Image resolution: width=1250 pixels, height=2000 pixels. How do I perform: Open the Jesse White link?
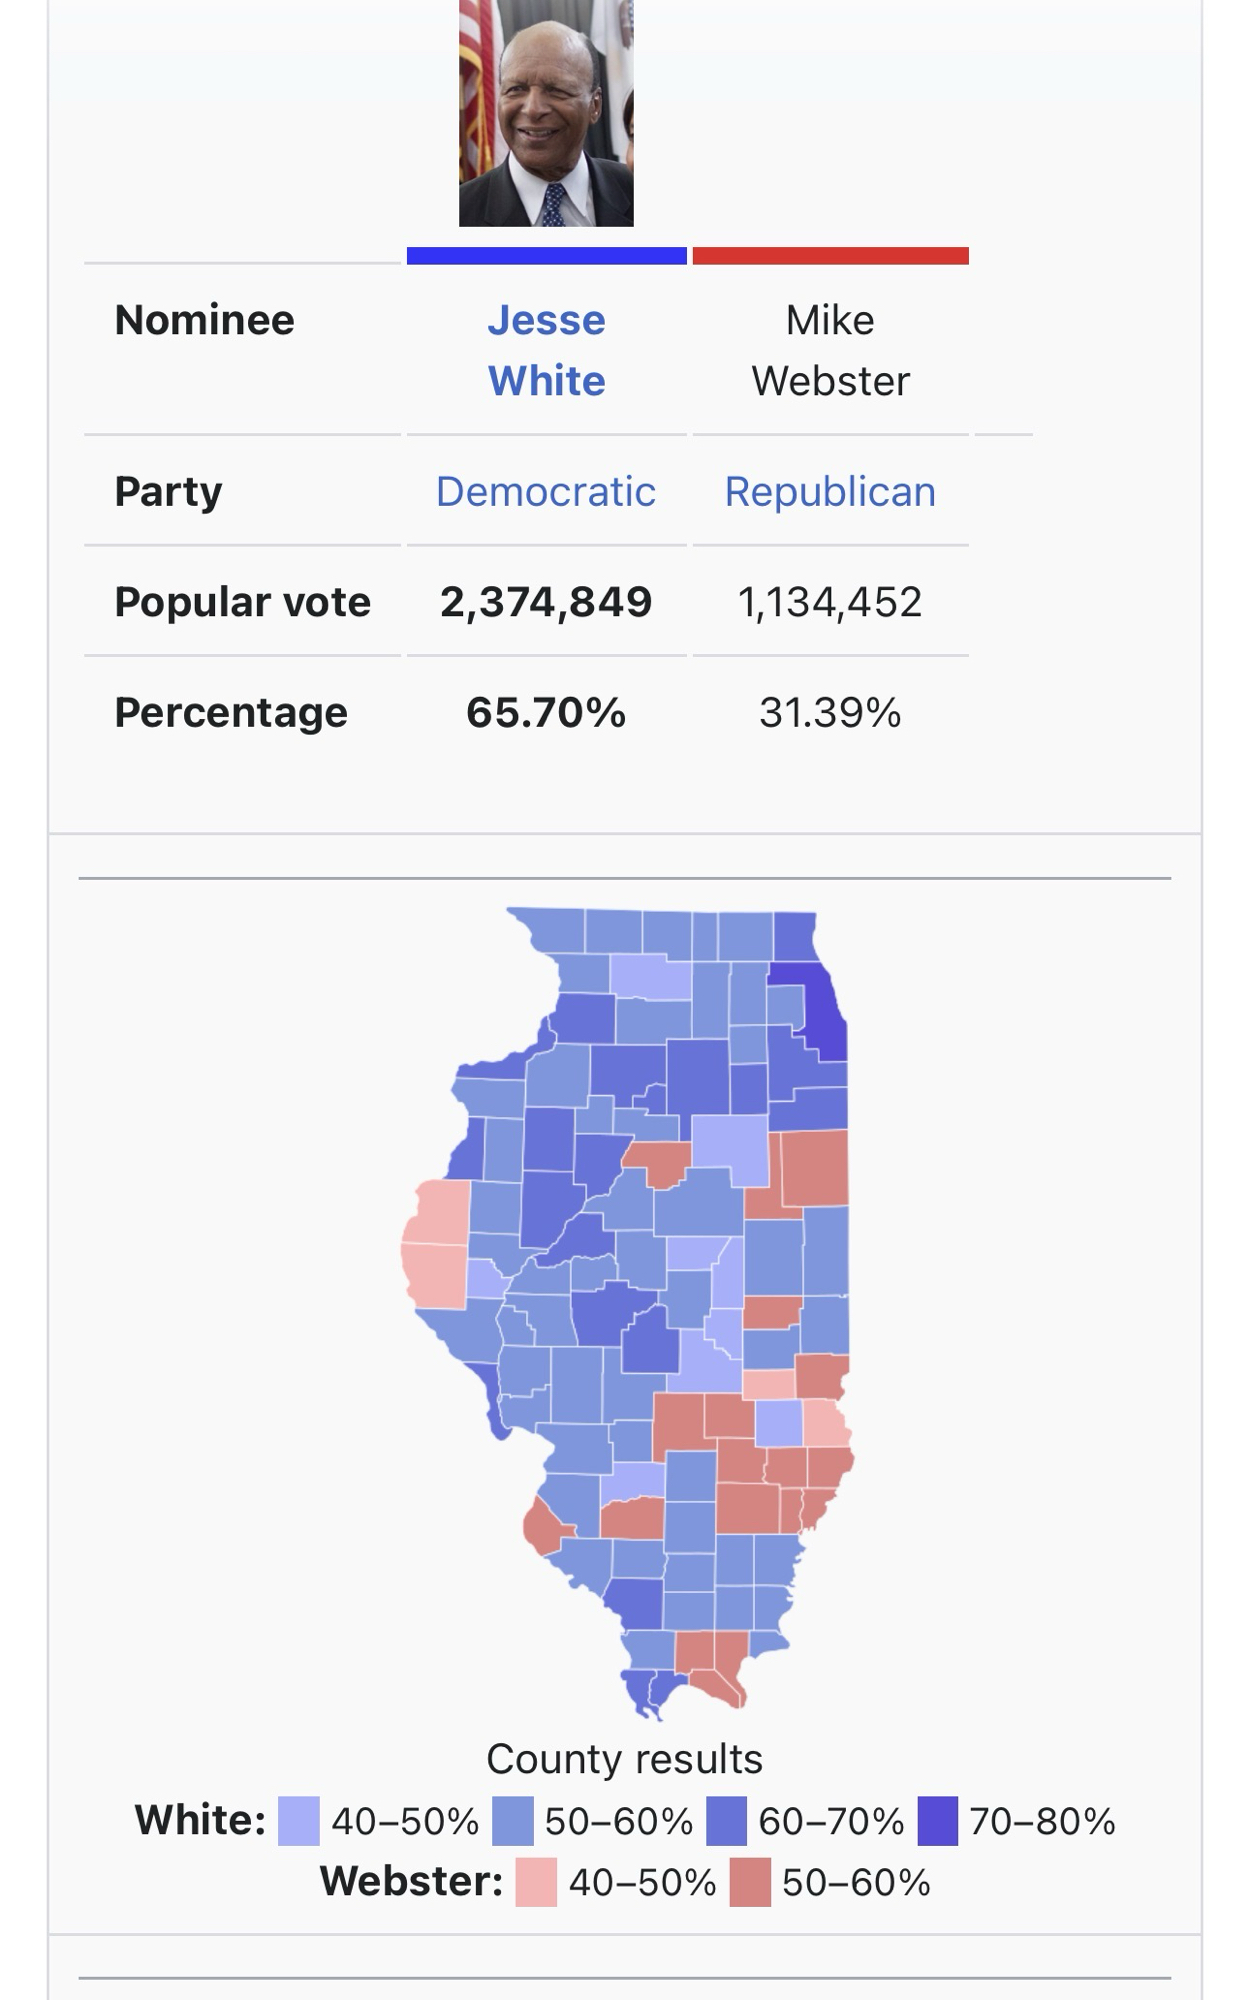tap(546, 350)
